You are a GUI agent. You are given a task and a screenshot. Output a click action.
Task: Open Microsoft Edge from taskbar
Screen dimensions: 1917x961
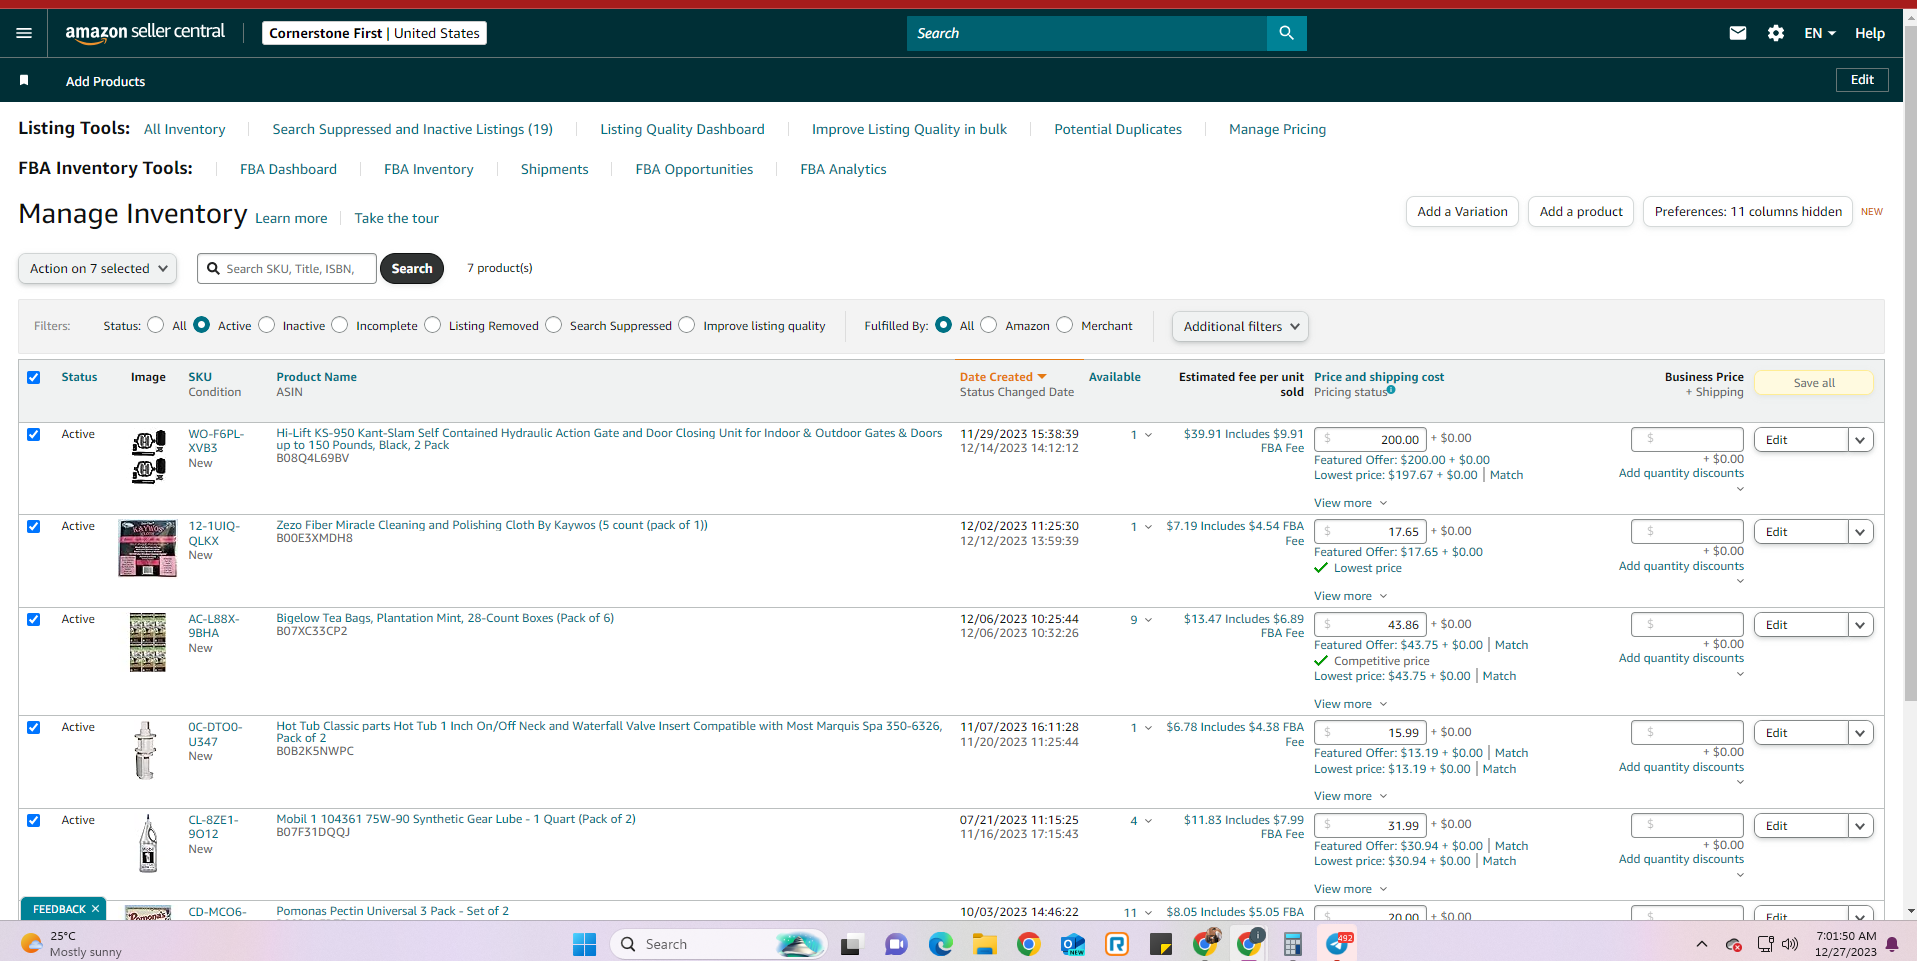coord(940,944)
